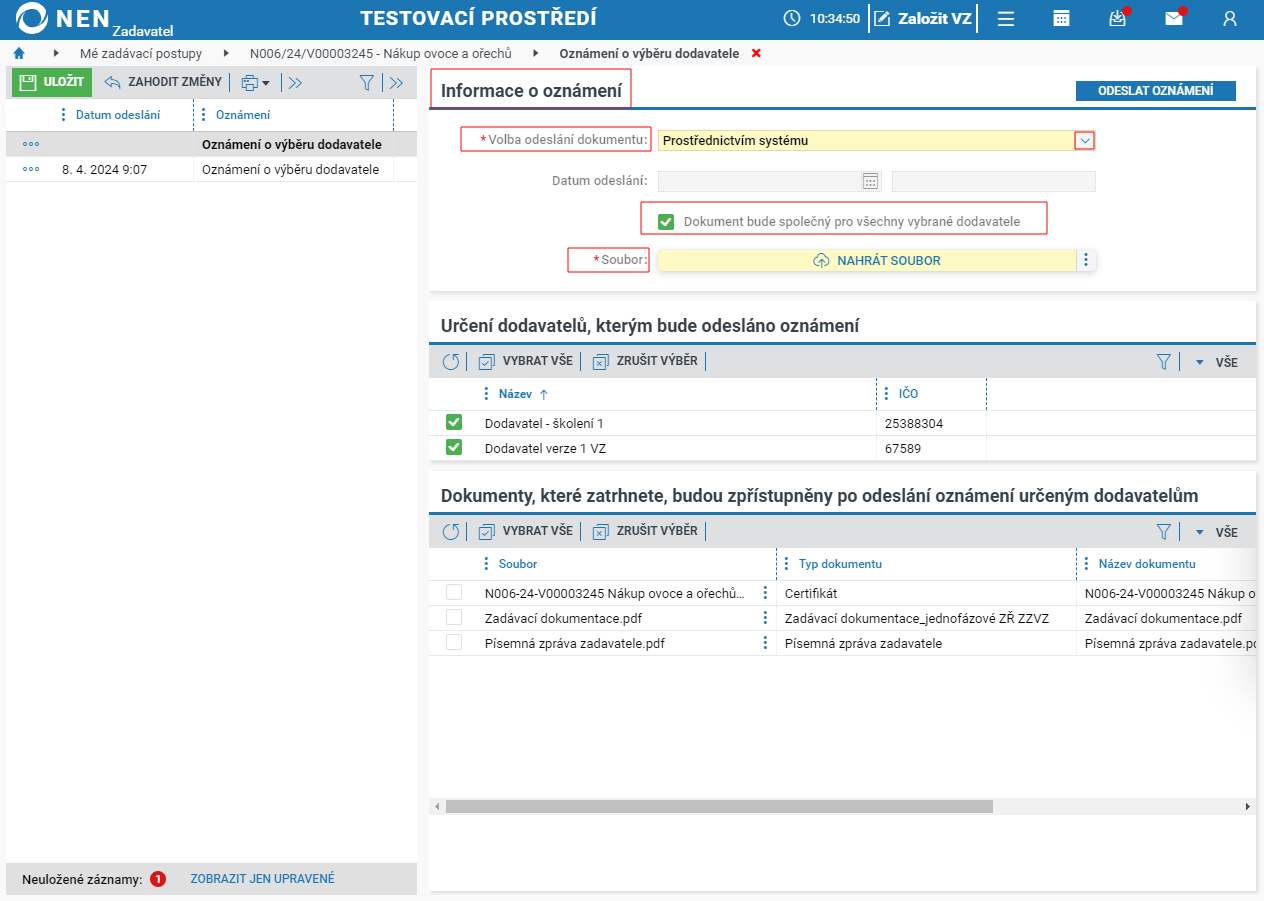Navigate to Mé zadávací postupy breadcrumb
Screen dimensions: 1264x901
coord(141,53)
